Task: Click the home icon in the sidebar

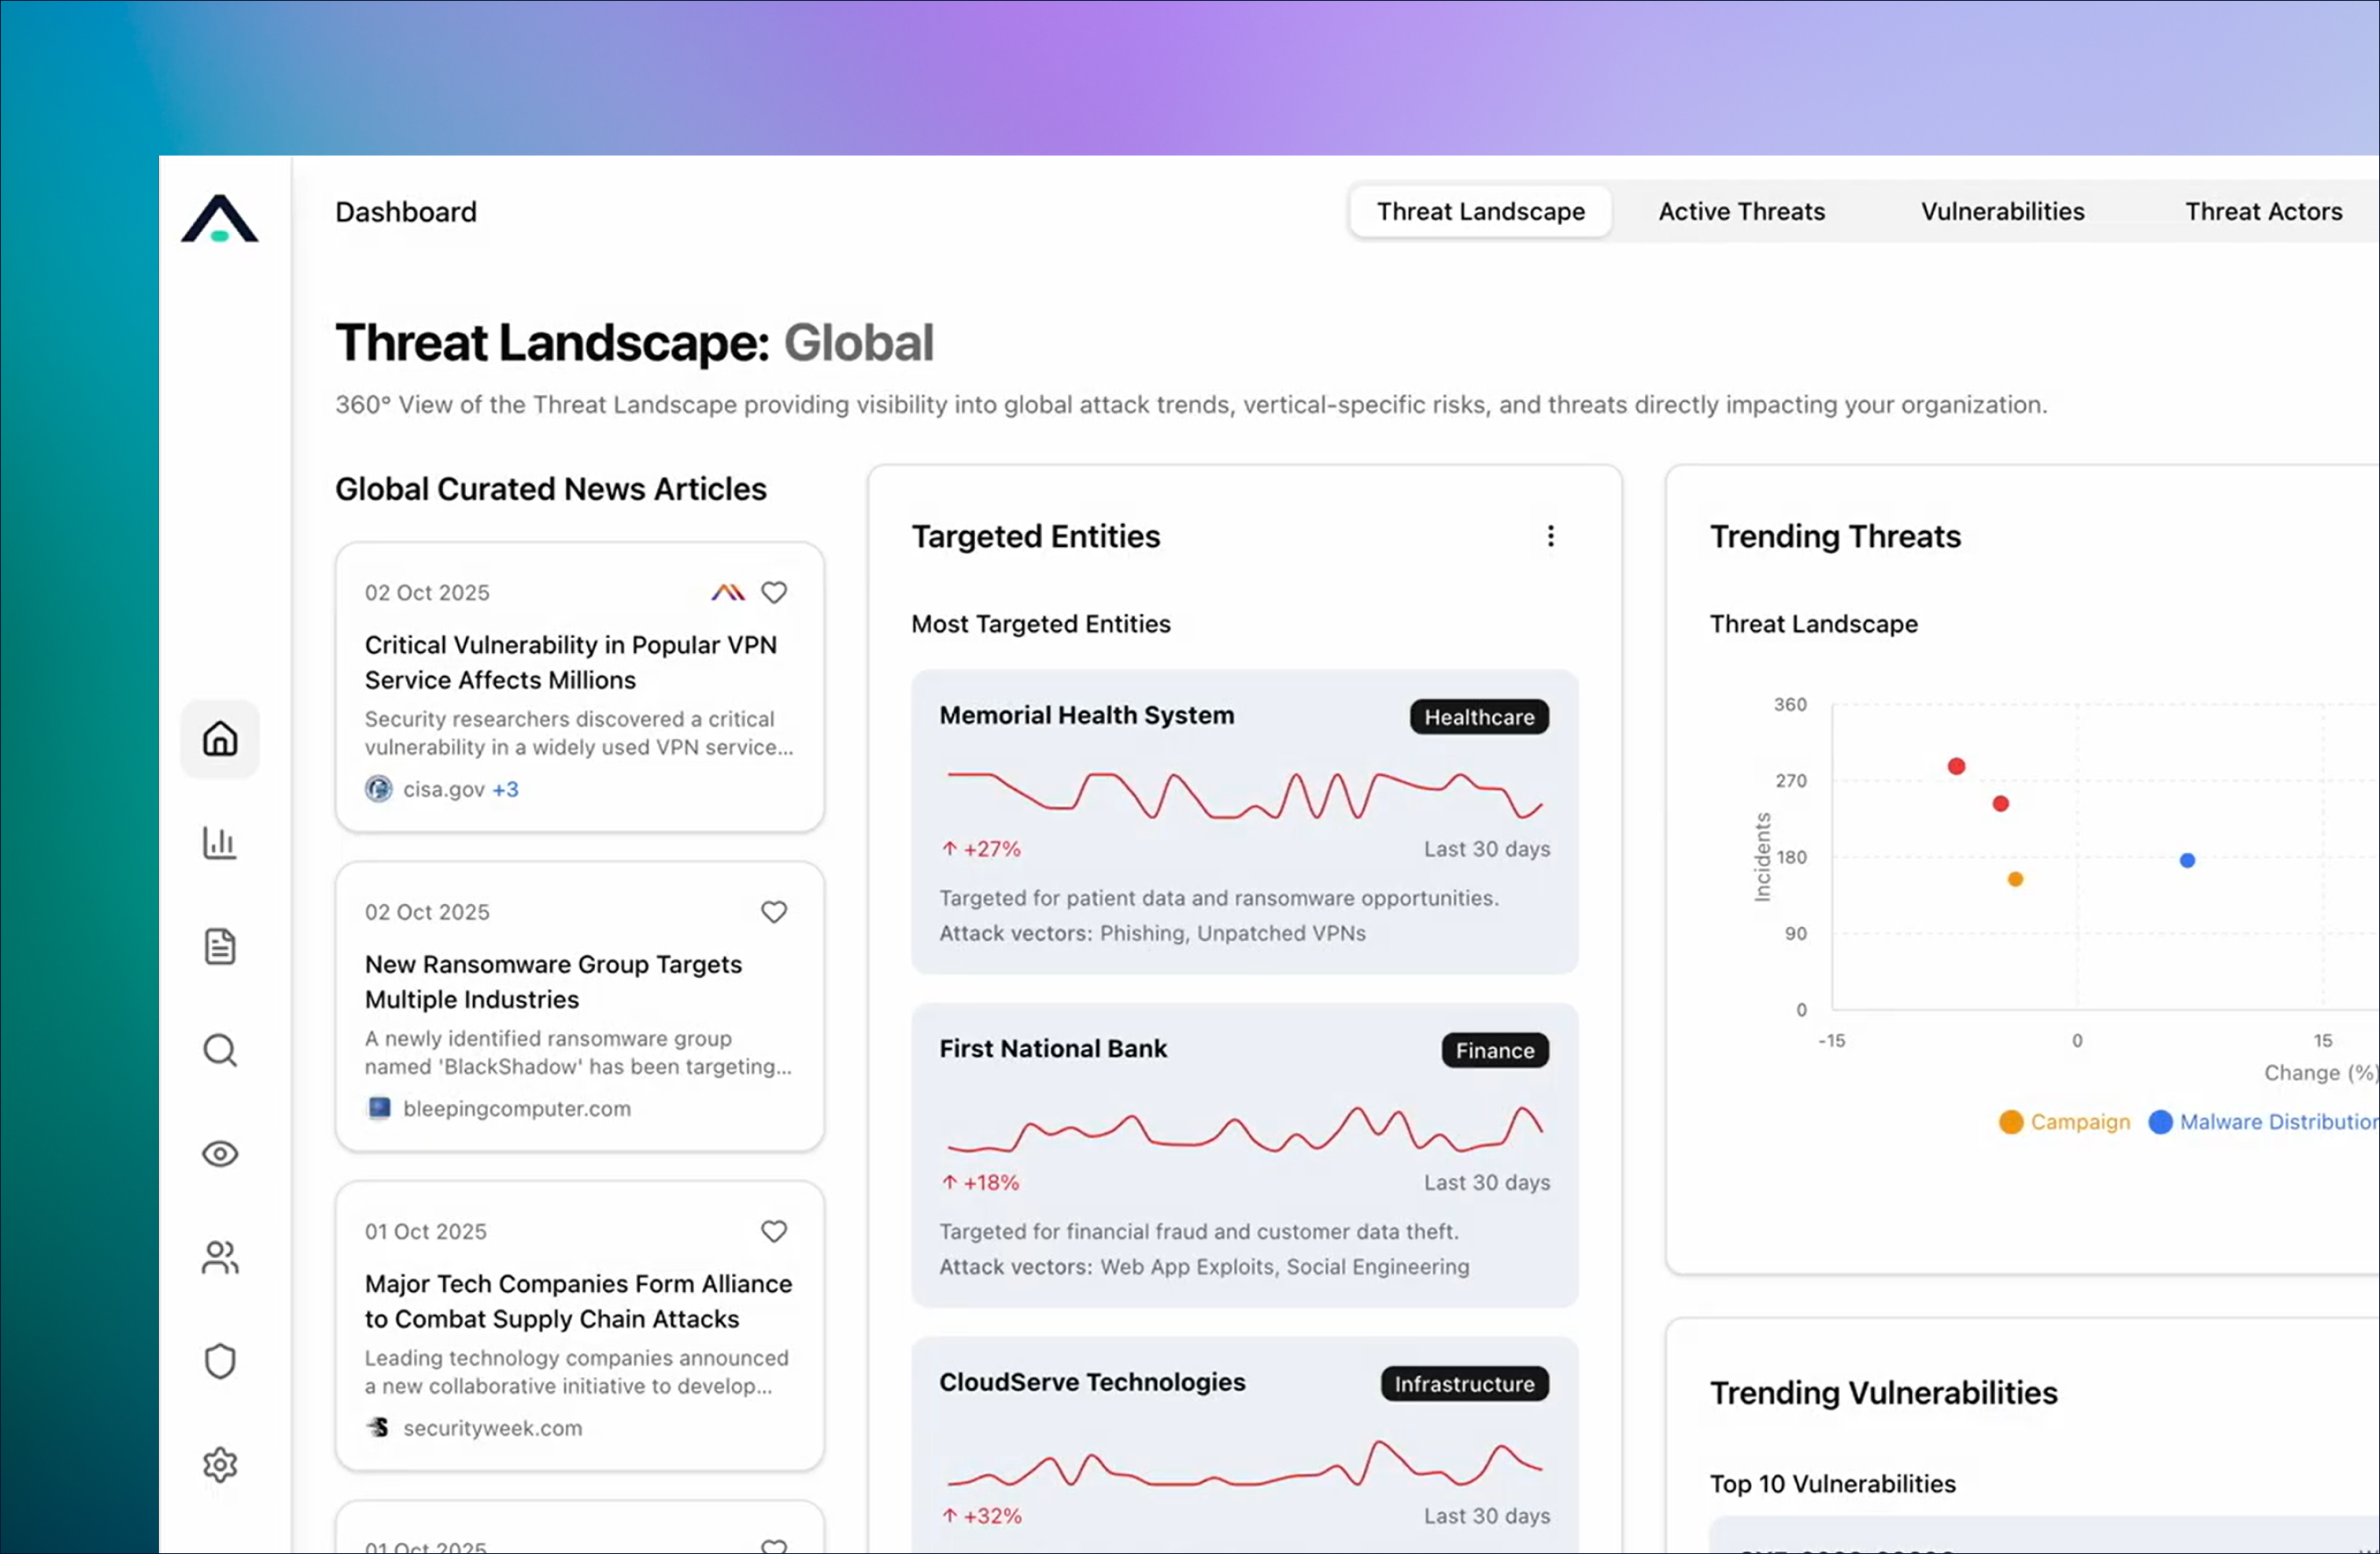Action: click(x=220, y=739)
